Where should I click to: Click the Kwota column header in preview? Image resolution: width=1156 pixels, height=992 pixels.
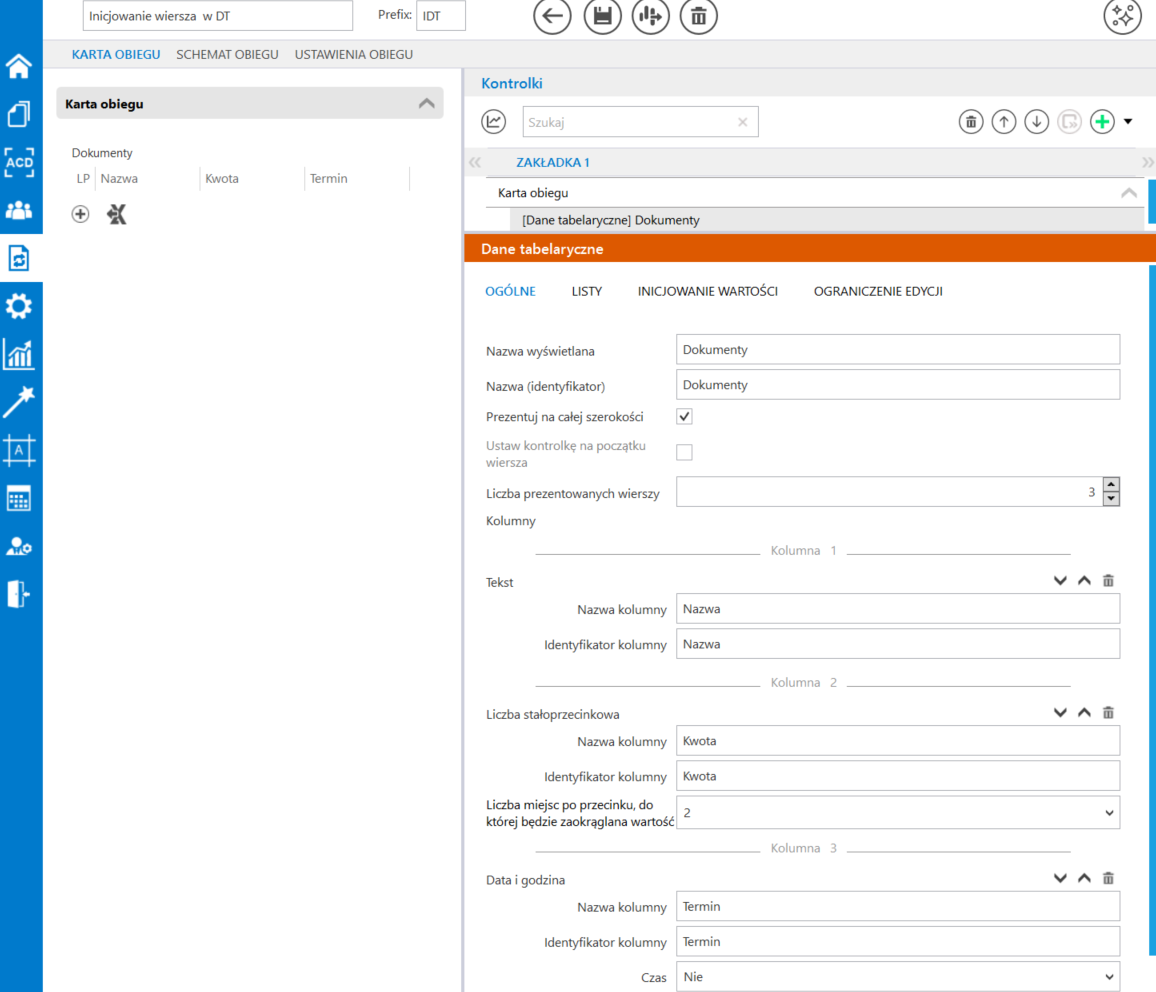(x=222, y=178)
